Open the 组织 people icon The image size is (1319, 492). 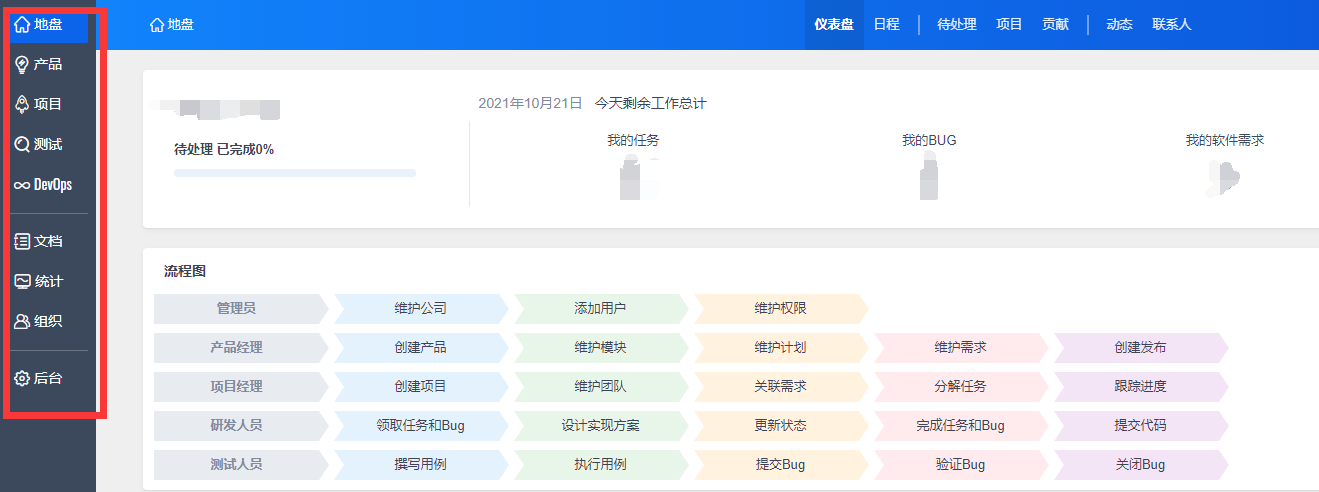click(22, 322)
